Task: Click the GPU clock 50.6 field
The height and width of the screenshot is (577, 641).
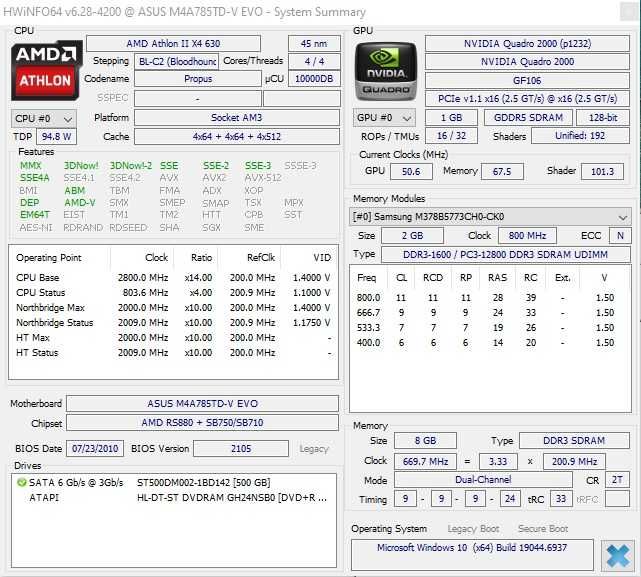Action: coord(411,171)
